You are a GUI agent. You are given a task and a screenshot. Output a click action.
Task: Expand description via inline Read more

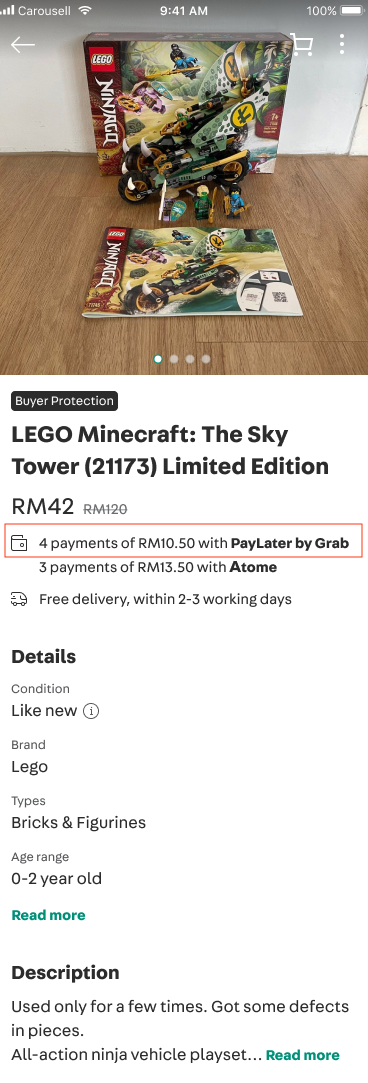(x=302, y=1055)
